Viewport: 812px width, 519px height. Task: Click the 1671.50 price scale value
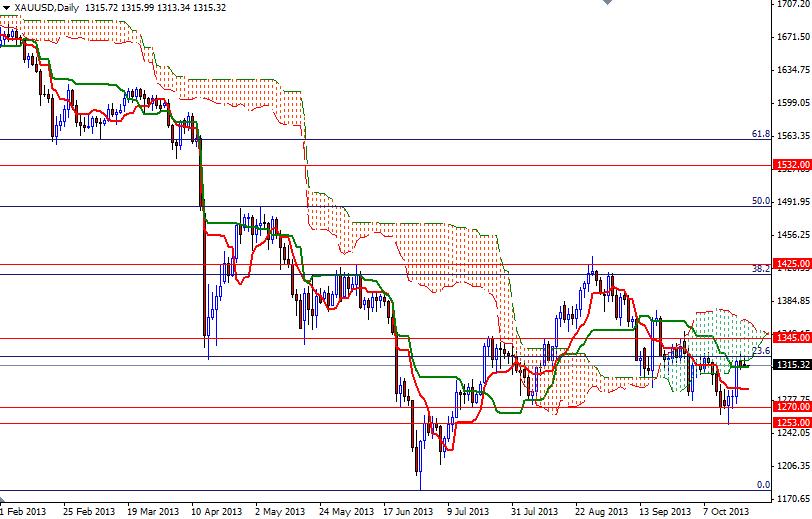793,37
